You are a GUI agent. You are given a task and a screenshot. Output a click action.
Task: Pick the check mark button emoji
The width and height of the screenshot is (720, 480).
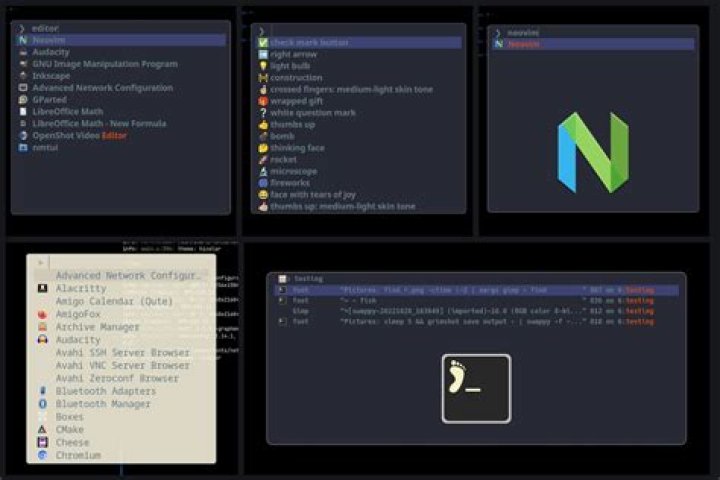tap(359, 43)
